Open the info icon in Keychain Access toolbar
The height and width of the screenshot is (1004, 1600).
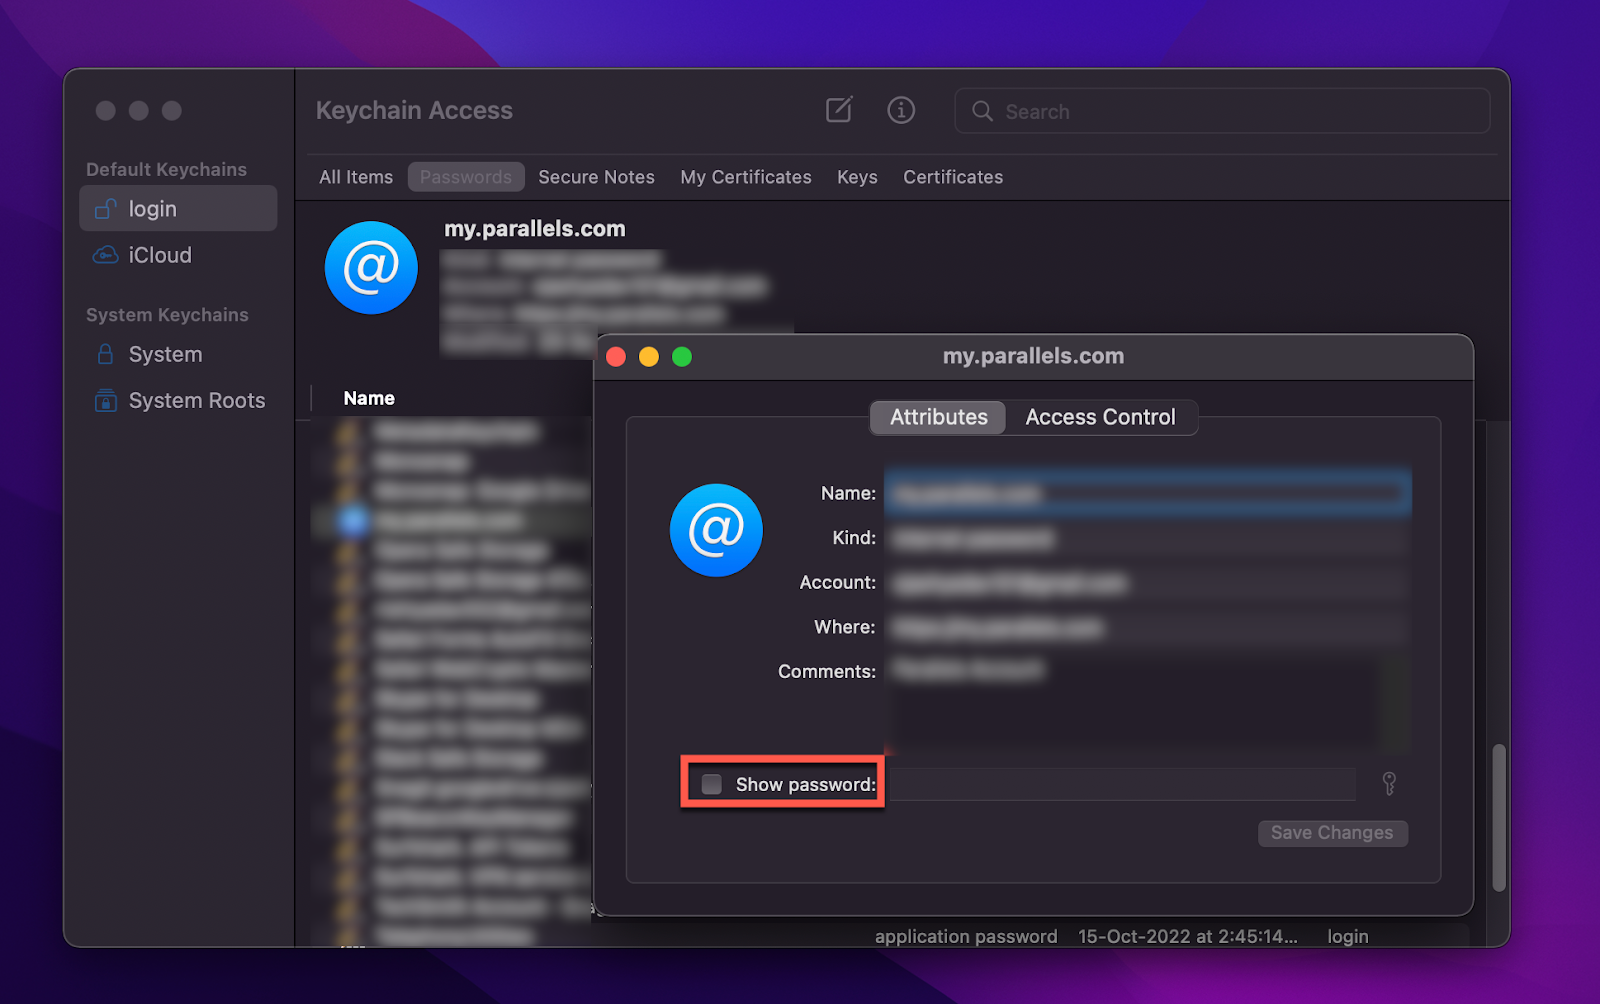click(x=901, y=110)
